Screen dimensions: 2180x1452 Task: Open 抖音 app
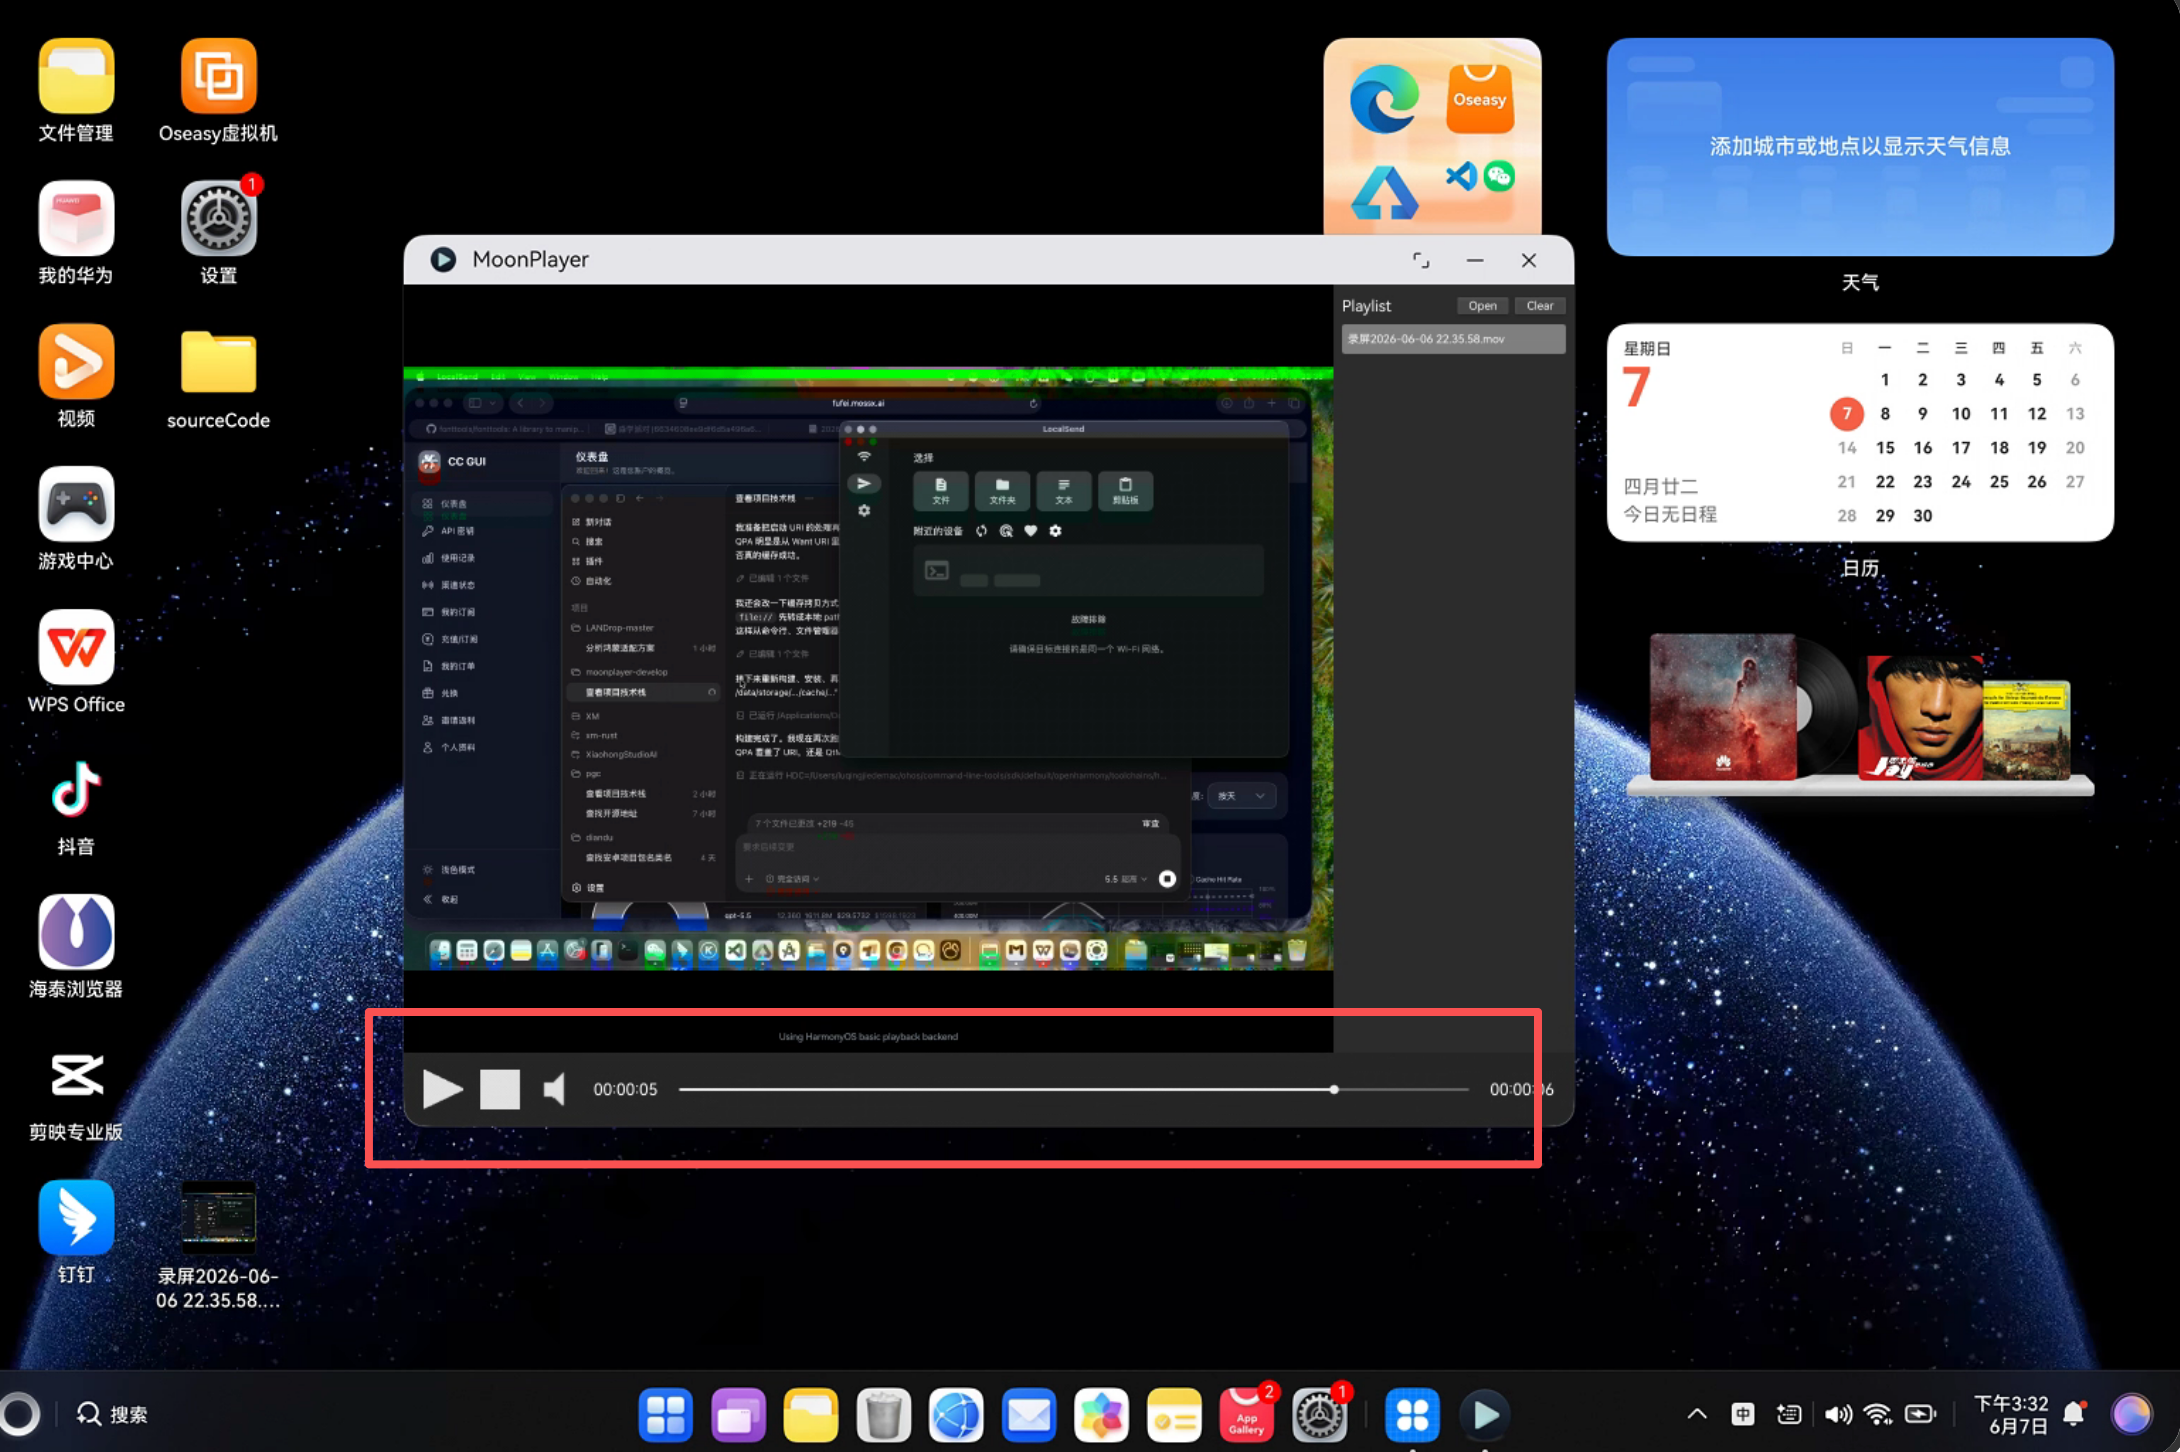click(76, 806)
